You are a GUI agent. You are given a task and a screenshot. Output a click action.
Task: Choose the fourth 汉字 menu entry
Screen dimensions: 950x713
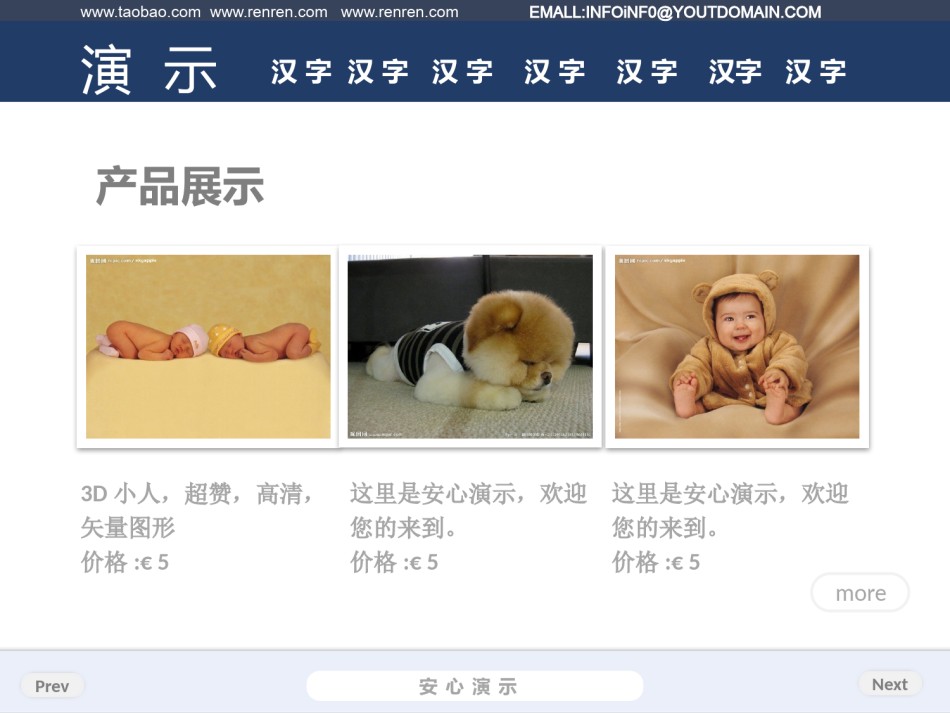click(554, 71)
